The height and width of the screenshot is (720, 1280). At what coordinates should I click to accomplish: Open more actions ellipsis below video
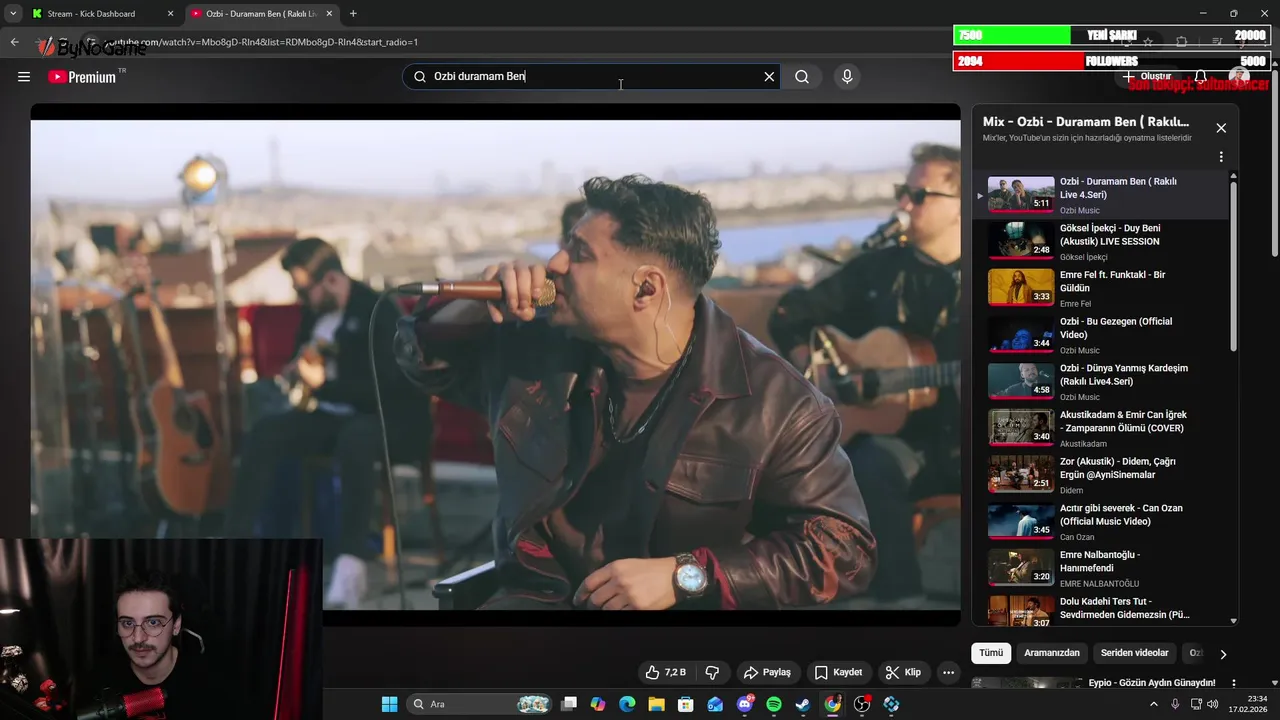(949, 672)
